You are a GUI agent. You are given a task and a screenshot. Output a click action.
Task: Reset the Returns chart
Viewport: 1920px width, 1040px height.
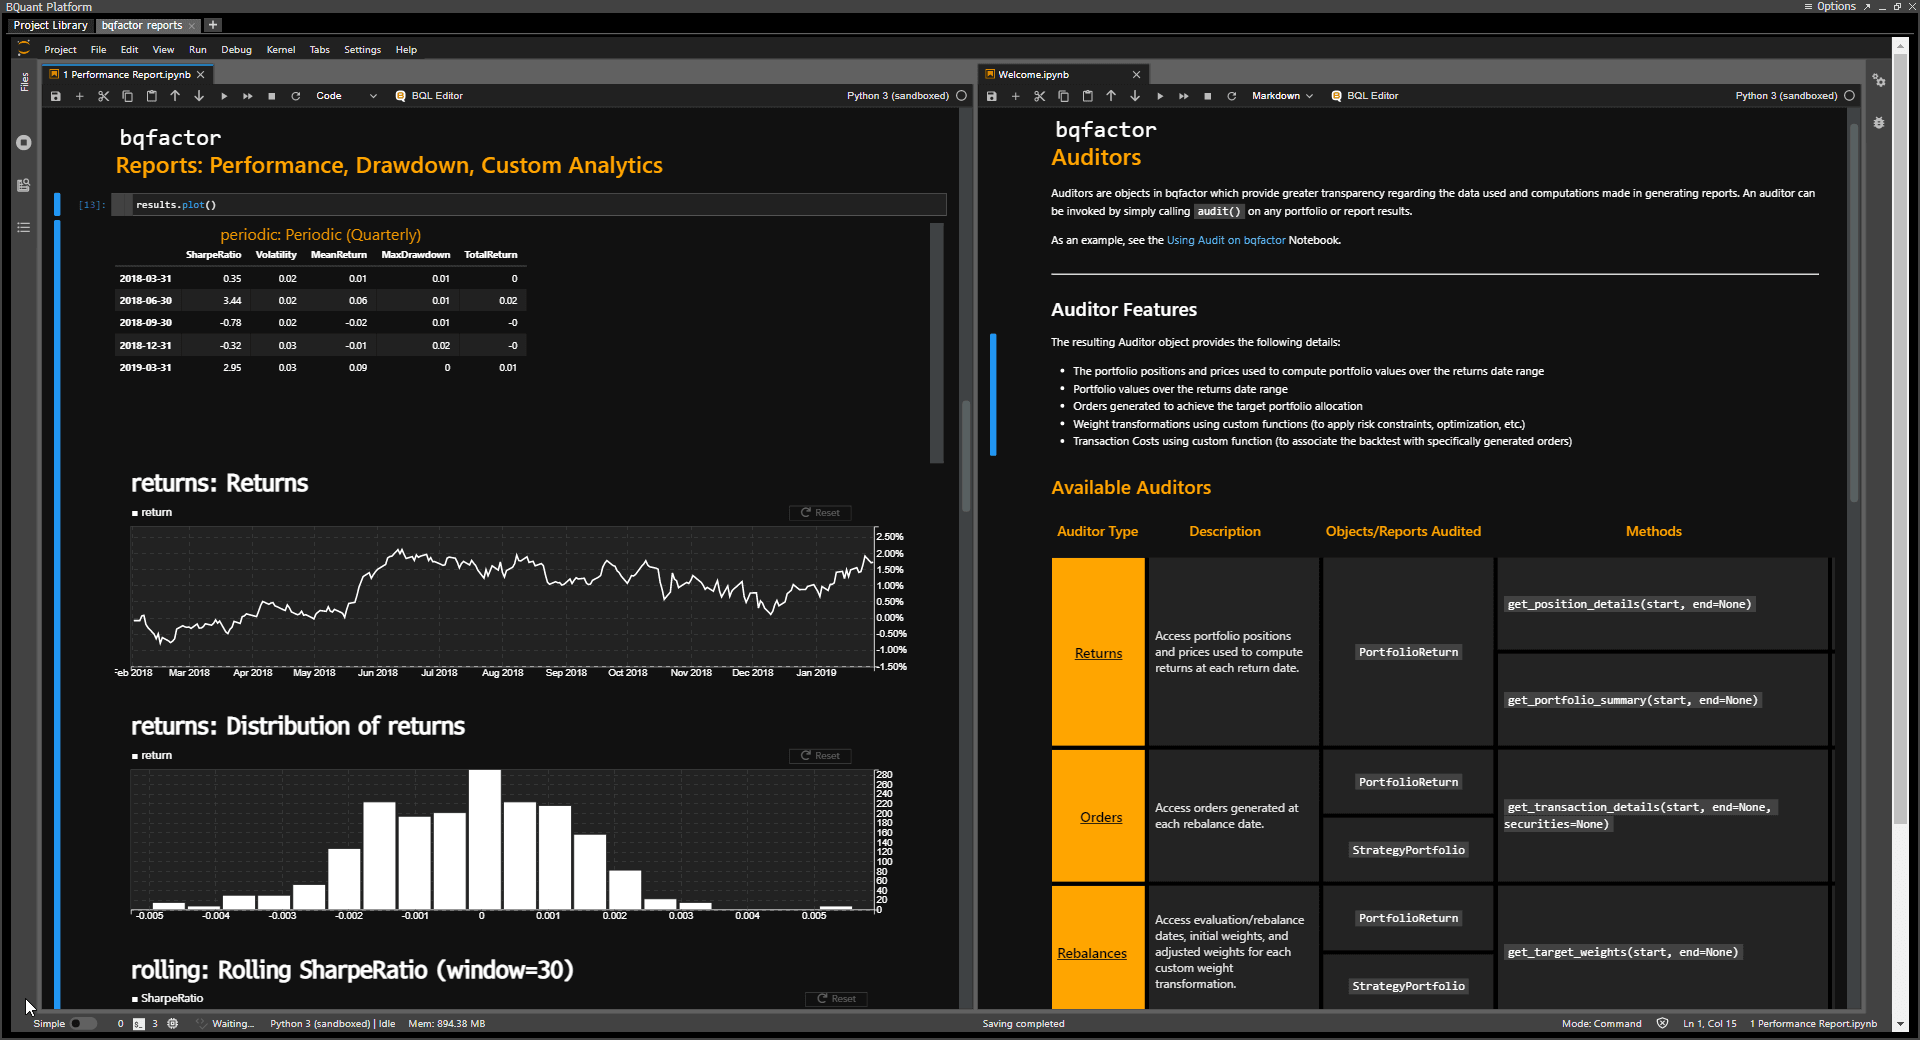click(x=819, y=512)
